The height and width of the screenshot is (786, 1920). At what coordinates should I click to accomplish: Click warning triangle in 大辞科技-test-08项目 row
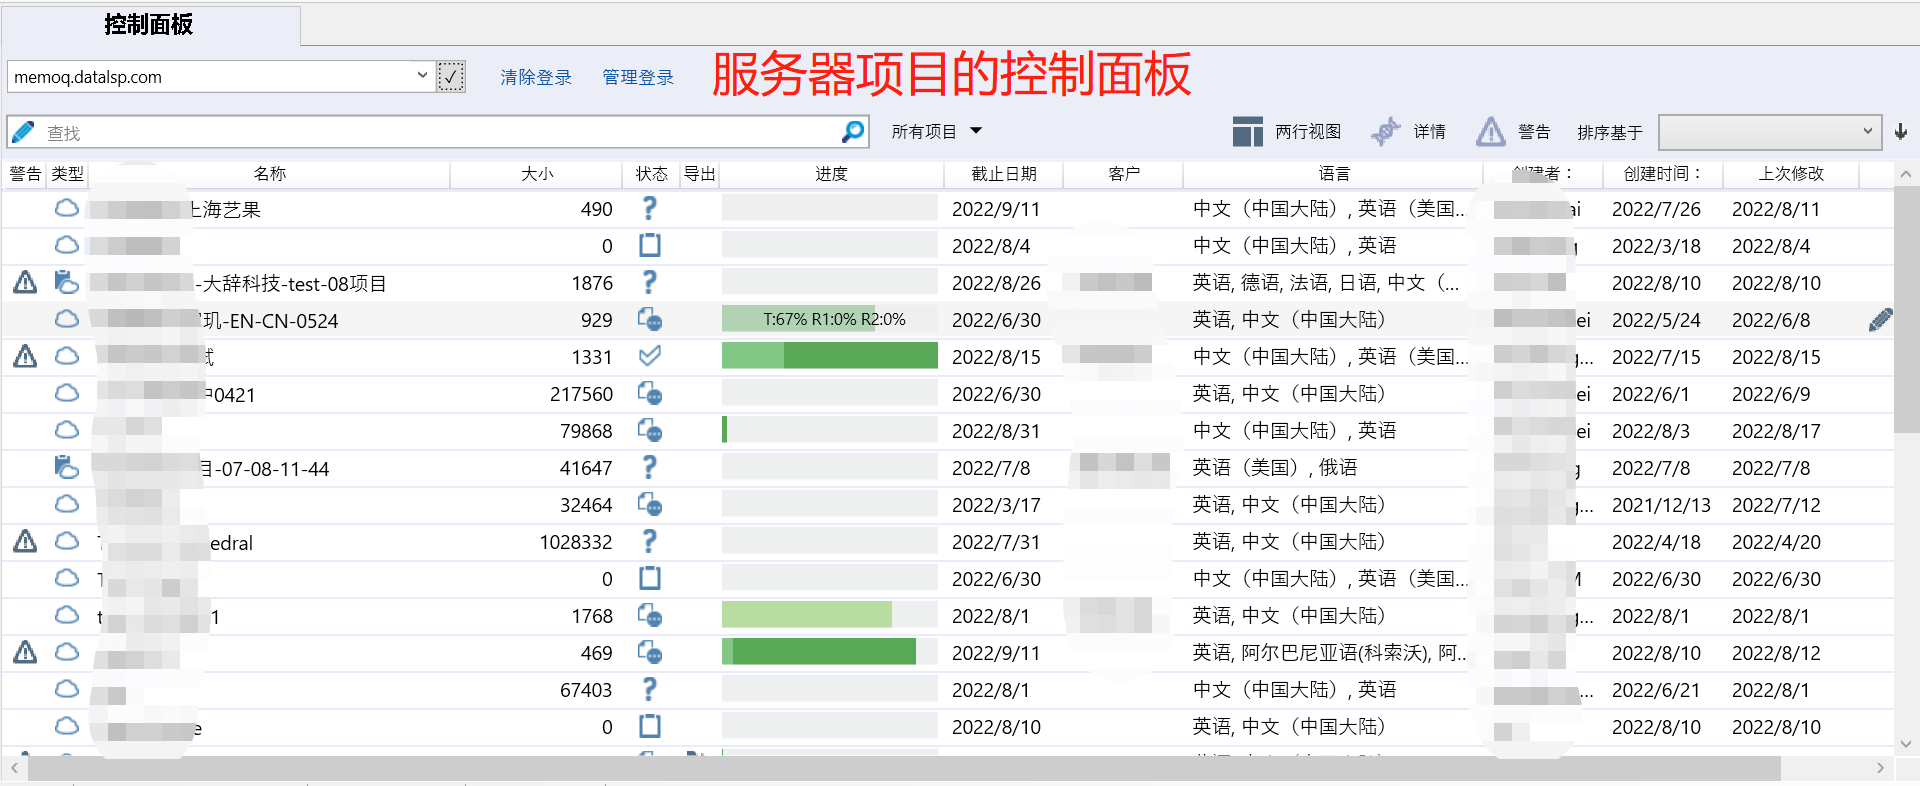[x=25, y=282]
